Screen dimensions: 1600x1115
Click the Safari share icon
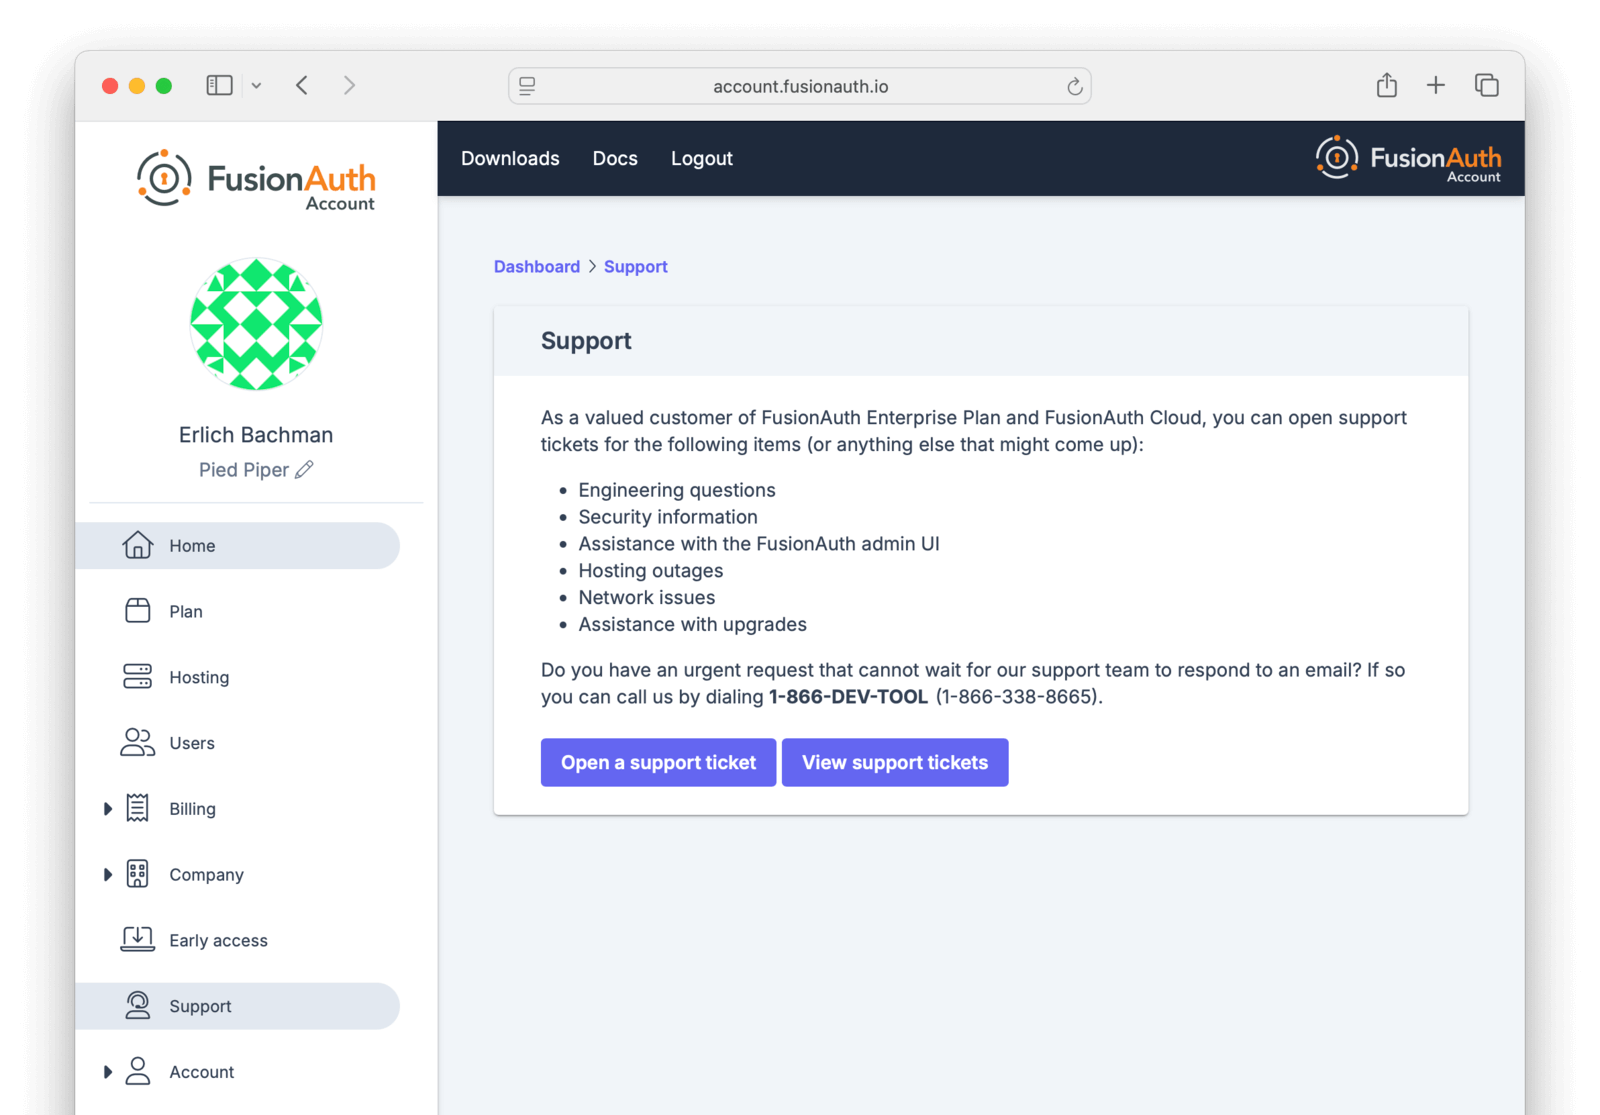coord(1386,86)
